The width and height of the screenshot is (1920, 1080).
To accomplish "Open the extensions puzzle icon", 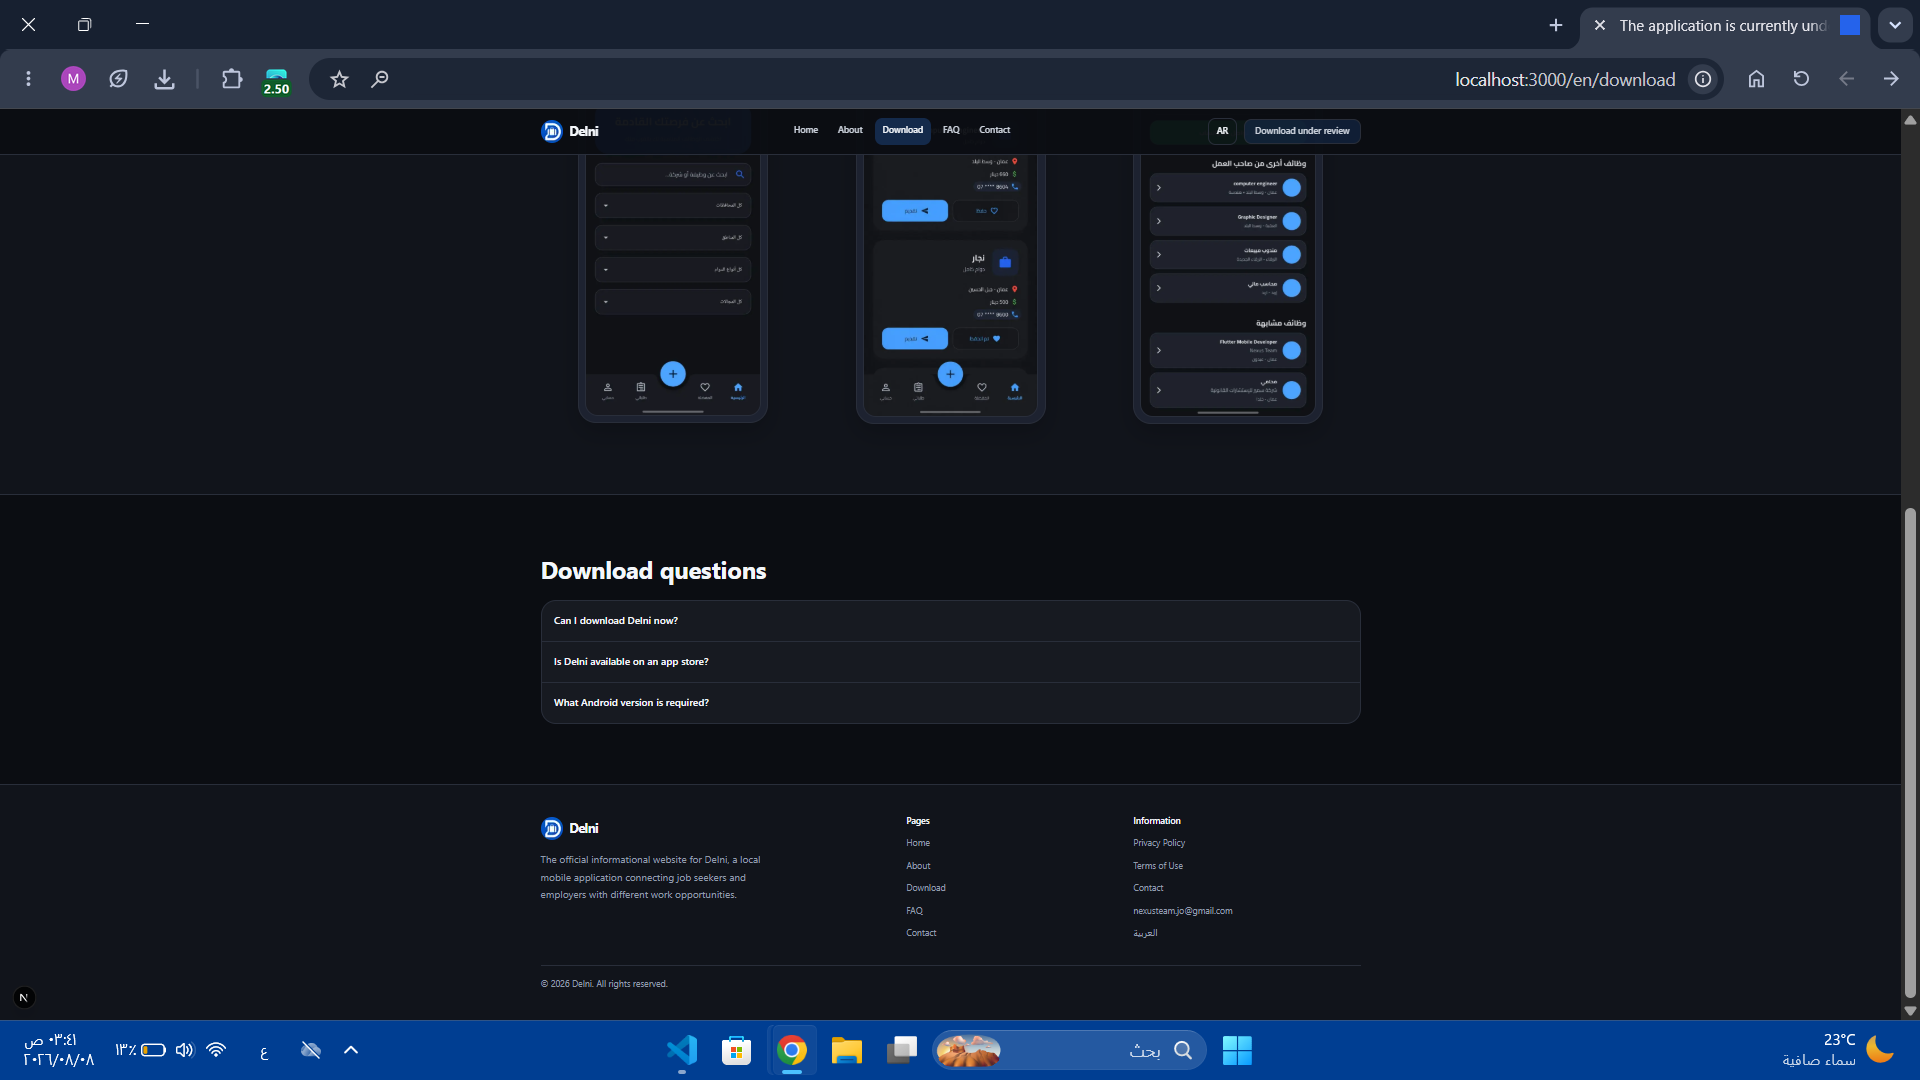I will 231,79.
